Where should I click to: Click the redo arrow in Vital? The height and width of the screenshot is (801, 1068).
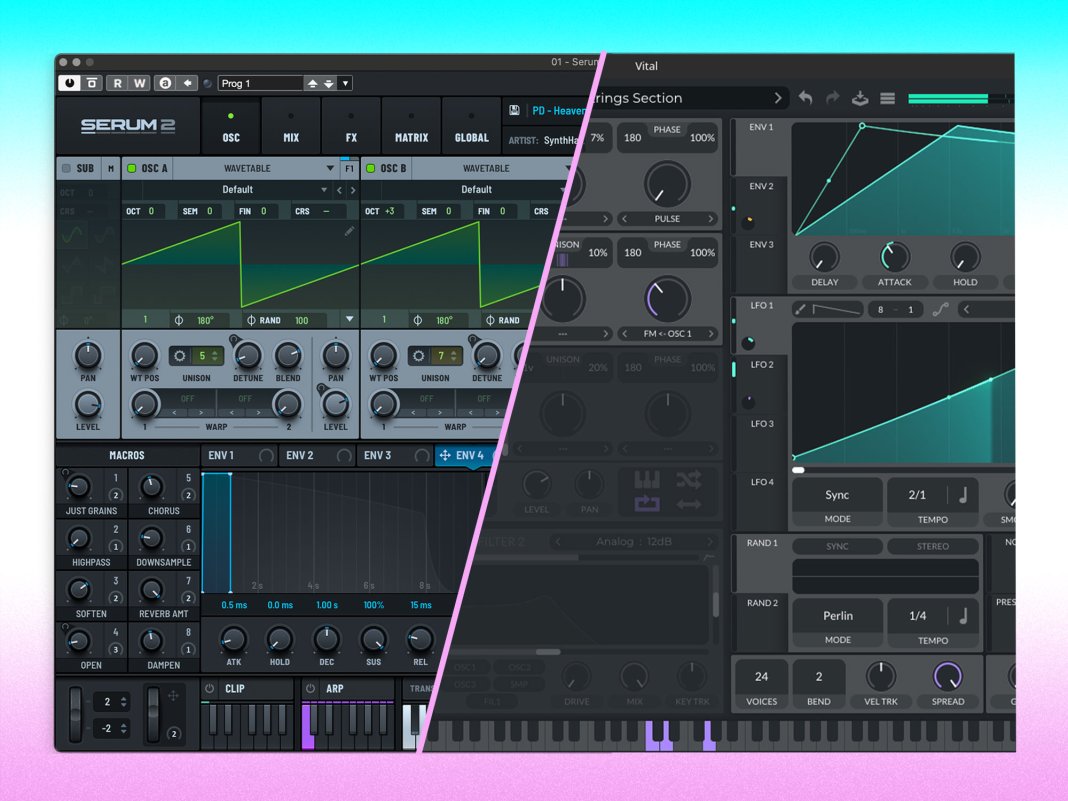pos(832,98)
